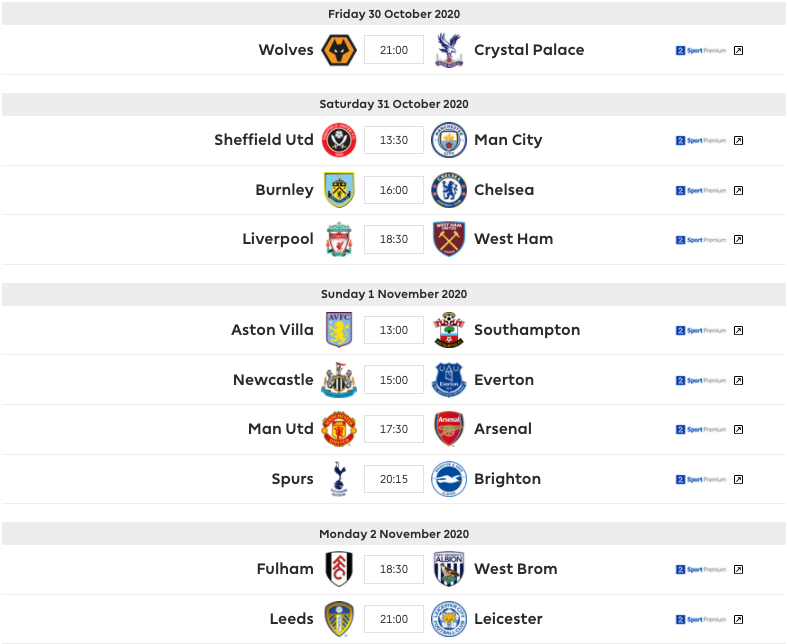Select the Liverpool club crest
This screenshot has width=787, height=644.
tap(339, 239)
